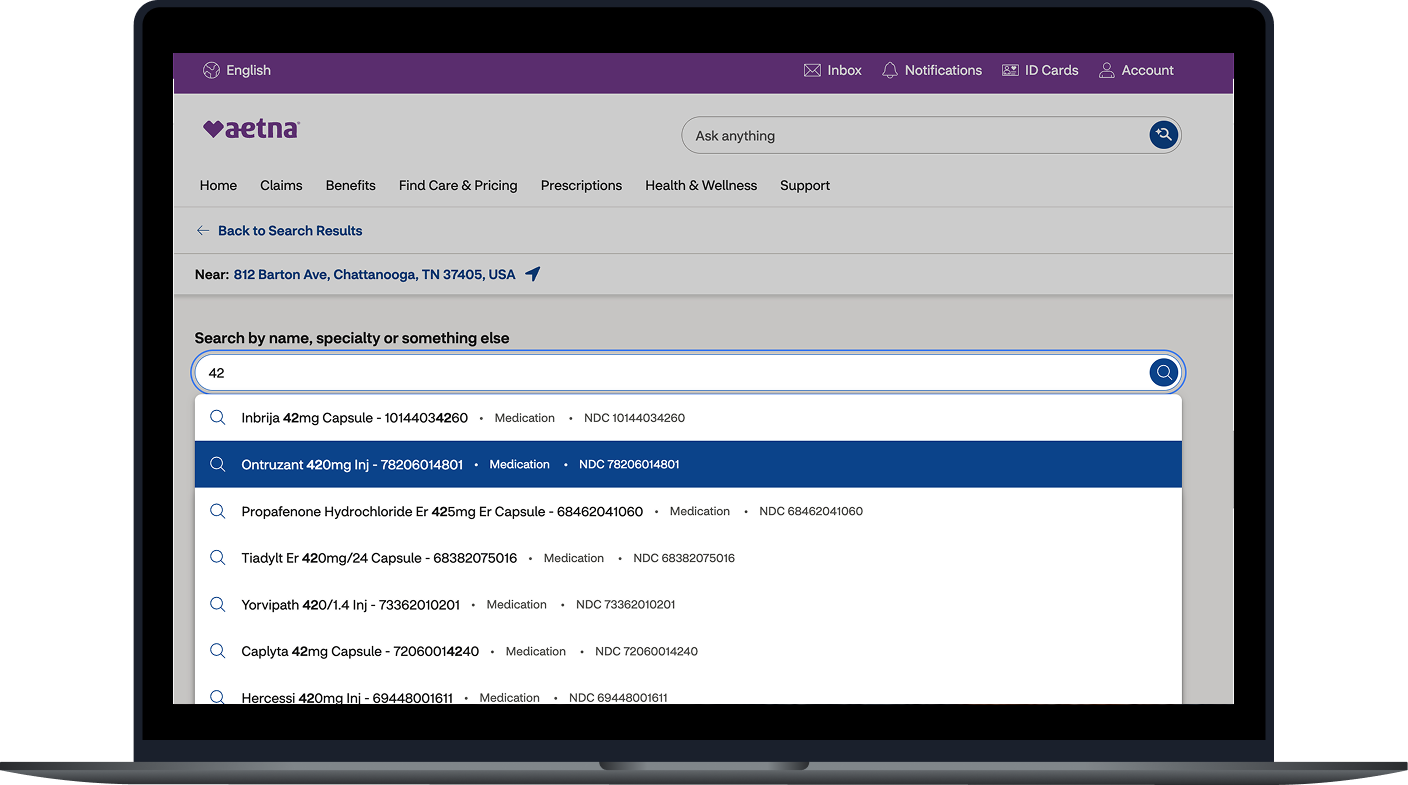
Task: Click NDC 78206014801 text
Action: point(629,464)
